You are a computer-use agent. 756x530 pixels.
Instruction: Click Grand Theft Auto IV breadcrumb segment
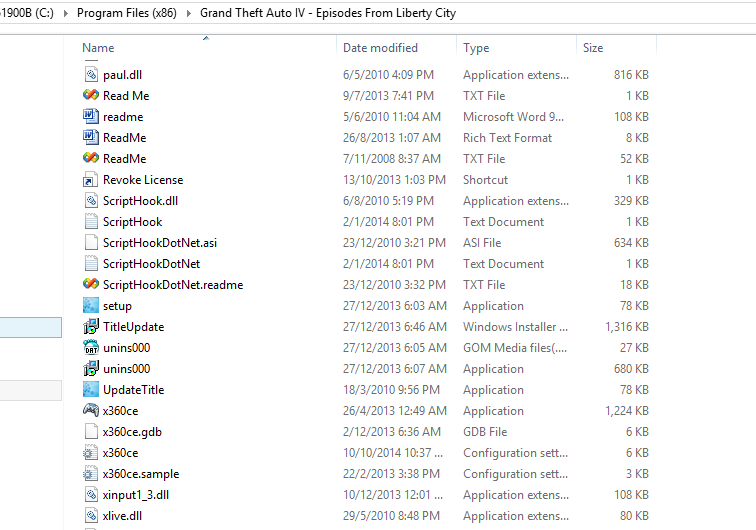[x=328, y=13]
